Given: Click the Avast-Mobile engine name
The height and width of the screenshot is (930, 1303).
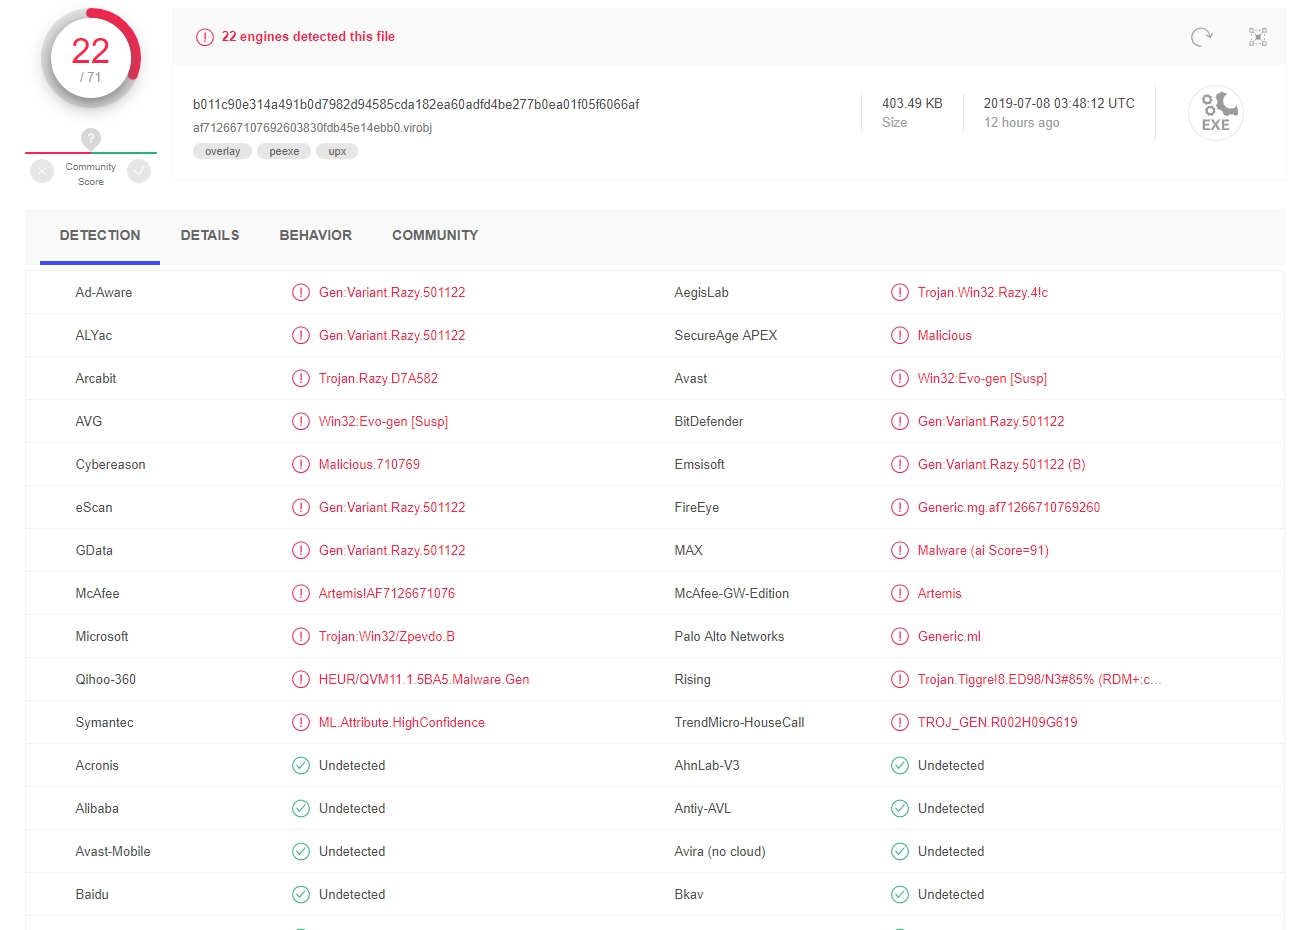Looking at the screenshot, I should [x=113, y=851].
